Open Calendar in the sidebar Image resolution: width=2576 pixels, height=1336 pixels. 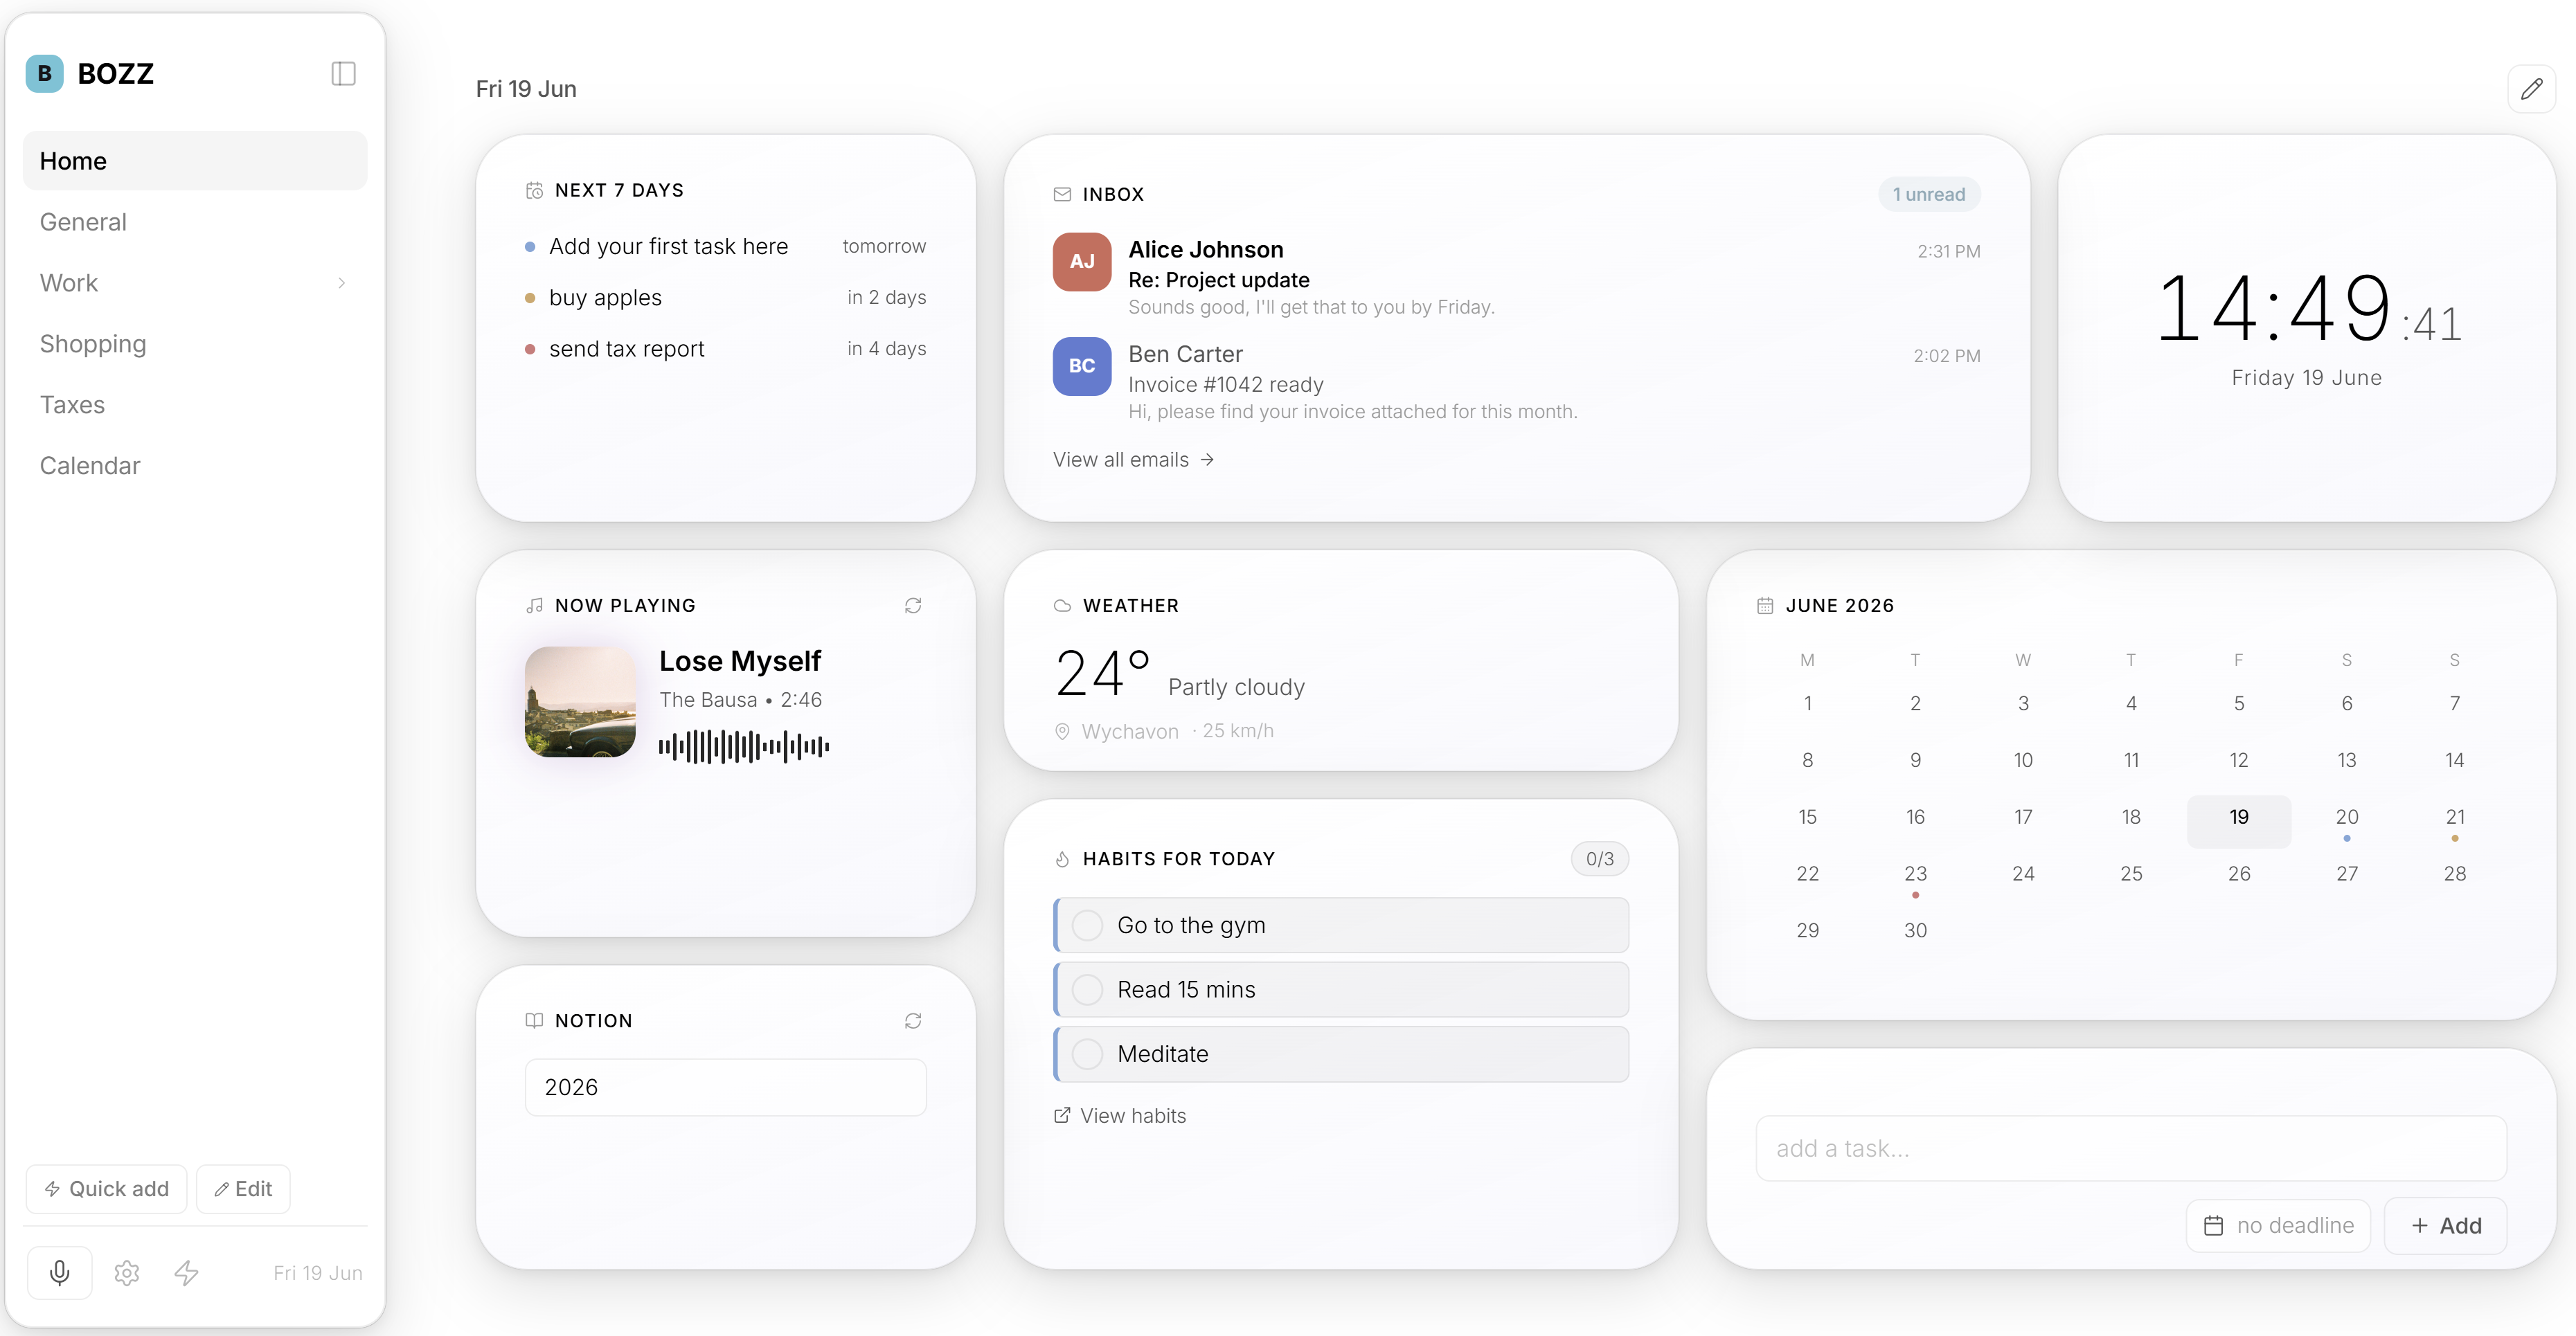click(195, 466)
